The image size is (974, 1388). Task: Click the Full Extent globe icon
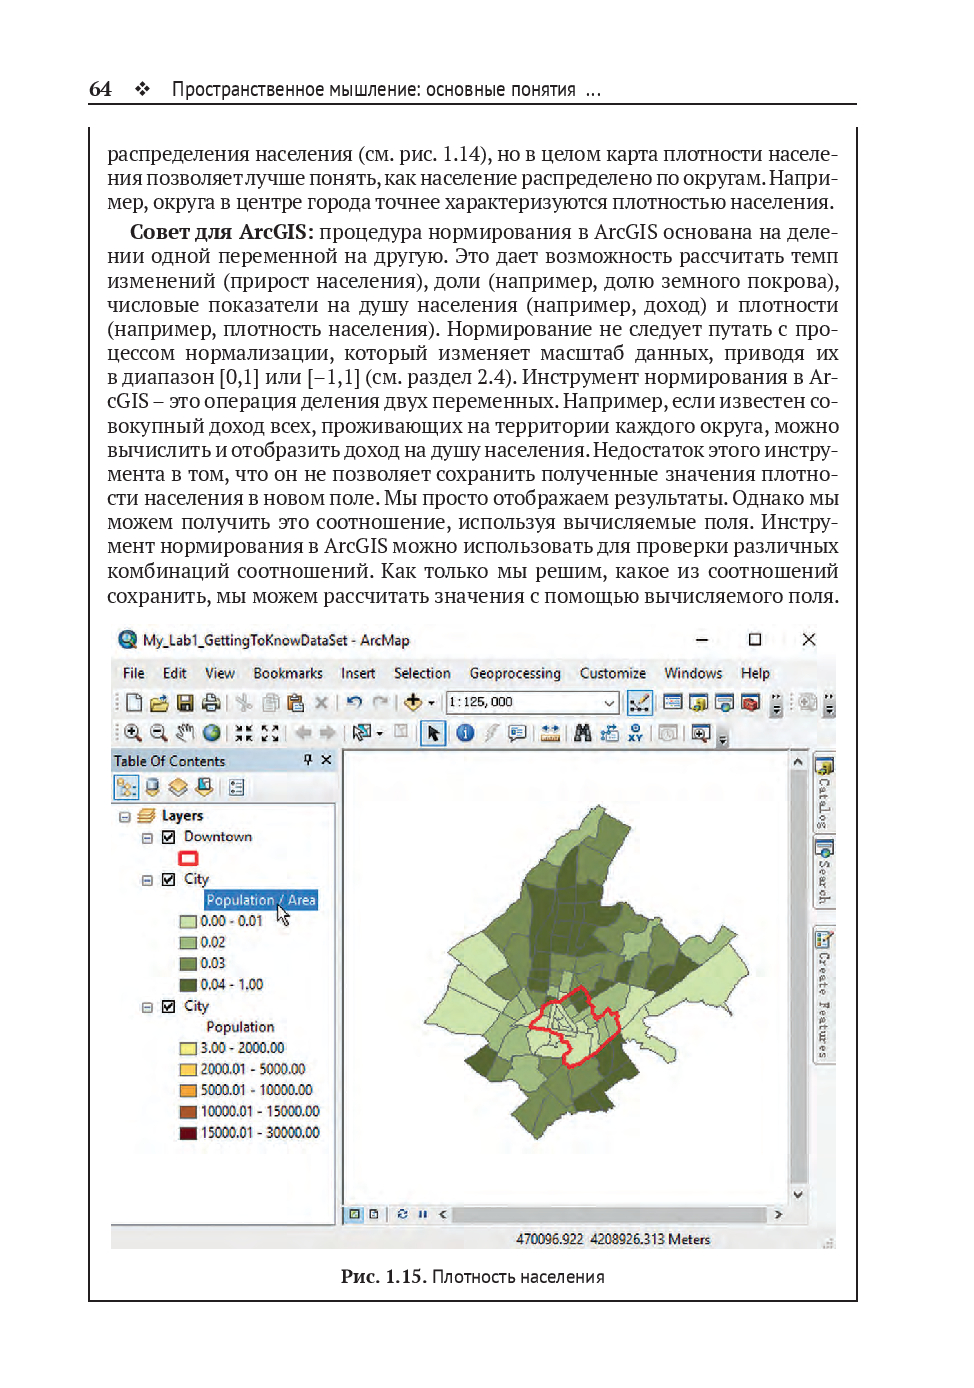[x=212, y=733]
